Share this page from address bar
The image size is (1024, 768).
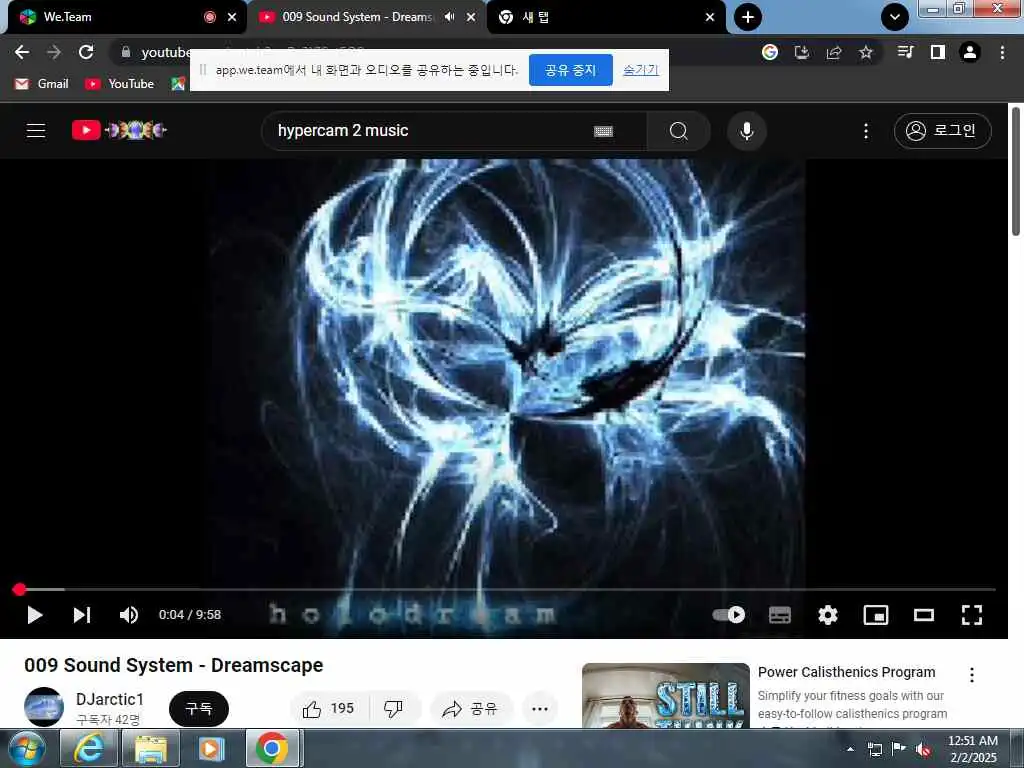(834, 52)
